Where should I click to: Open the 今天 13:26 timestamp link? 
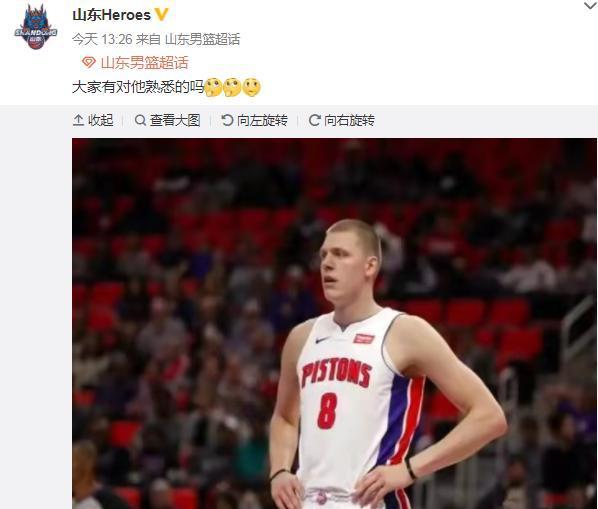tap(102, 39)
